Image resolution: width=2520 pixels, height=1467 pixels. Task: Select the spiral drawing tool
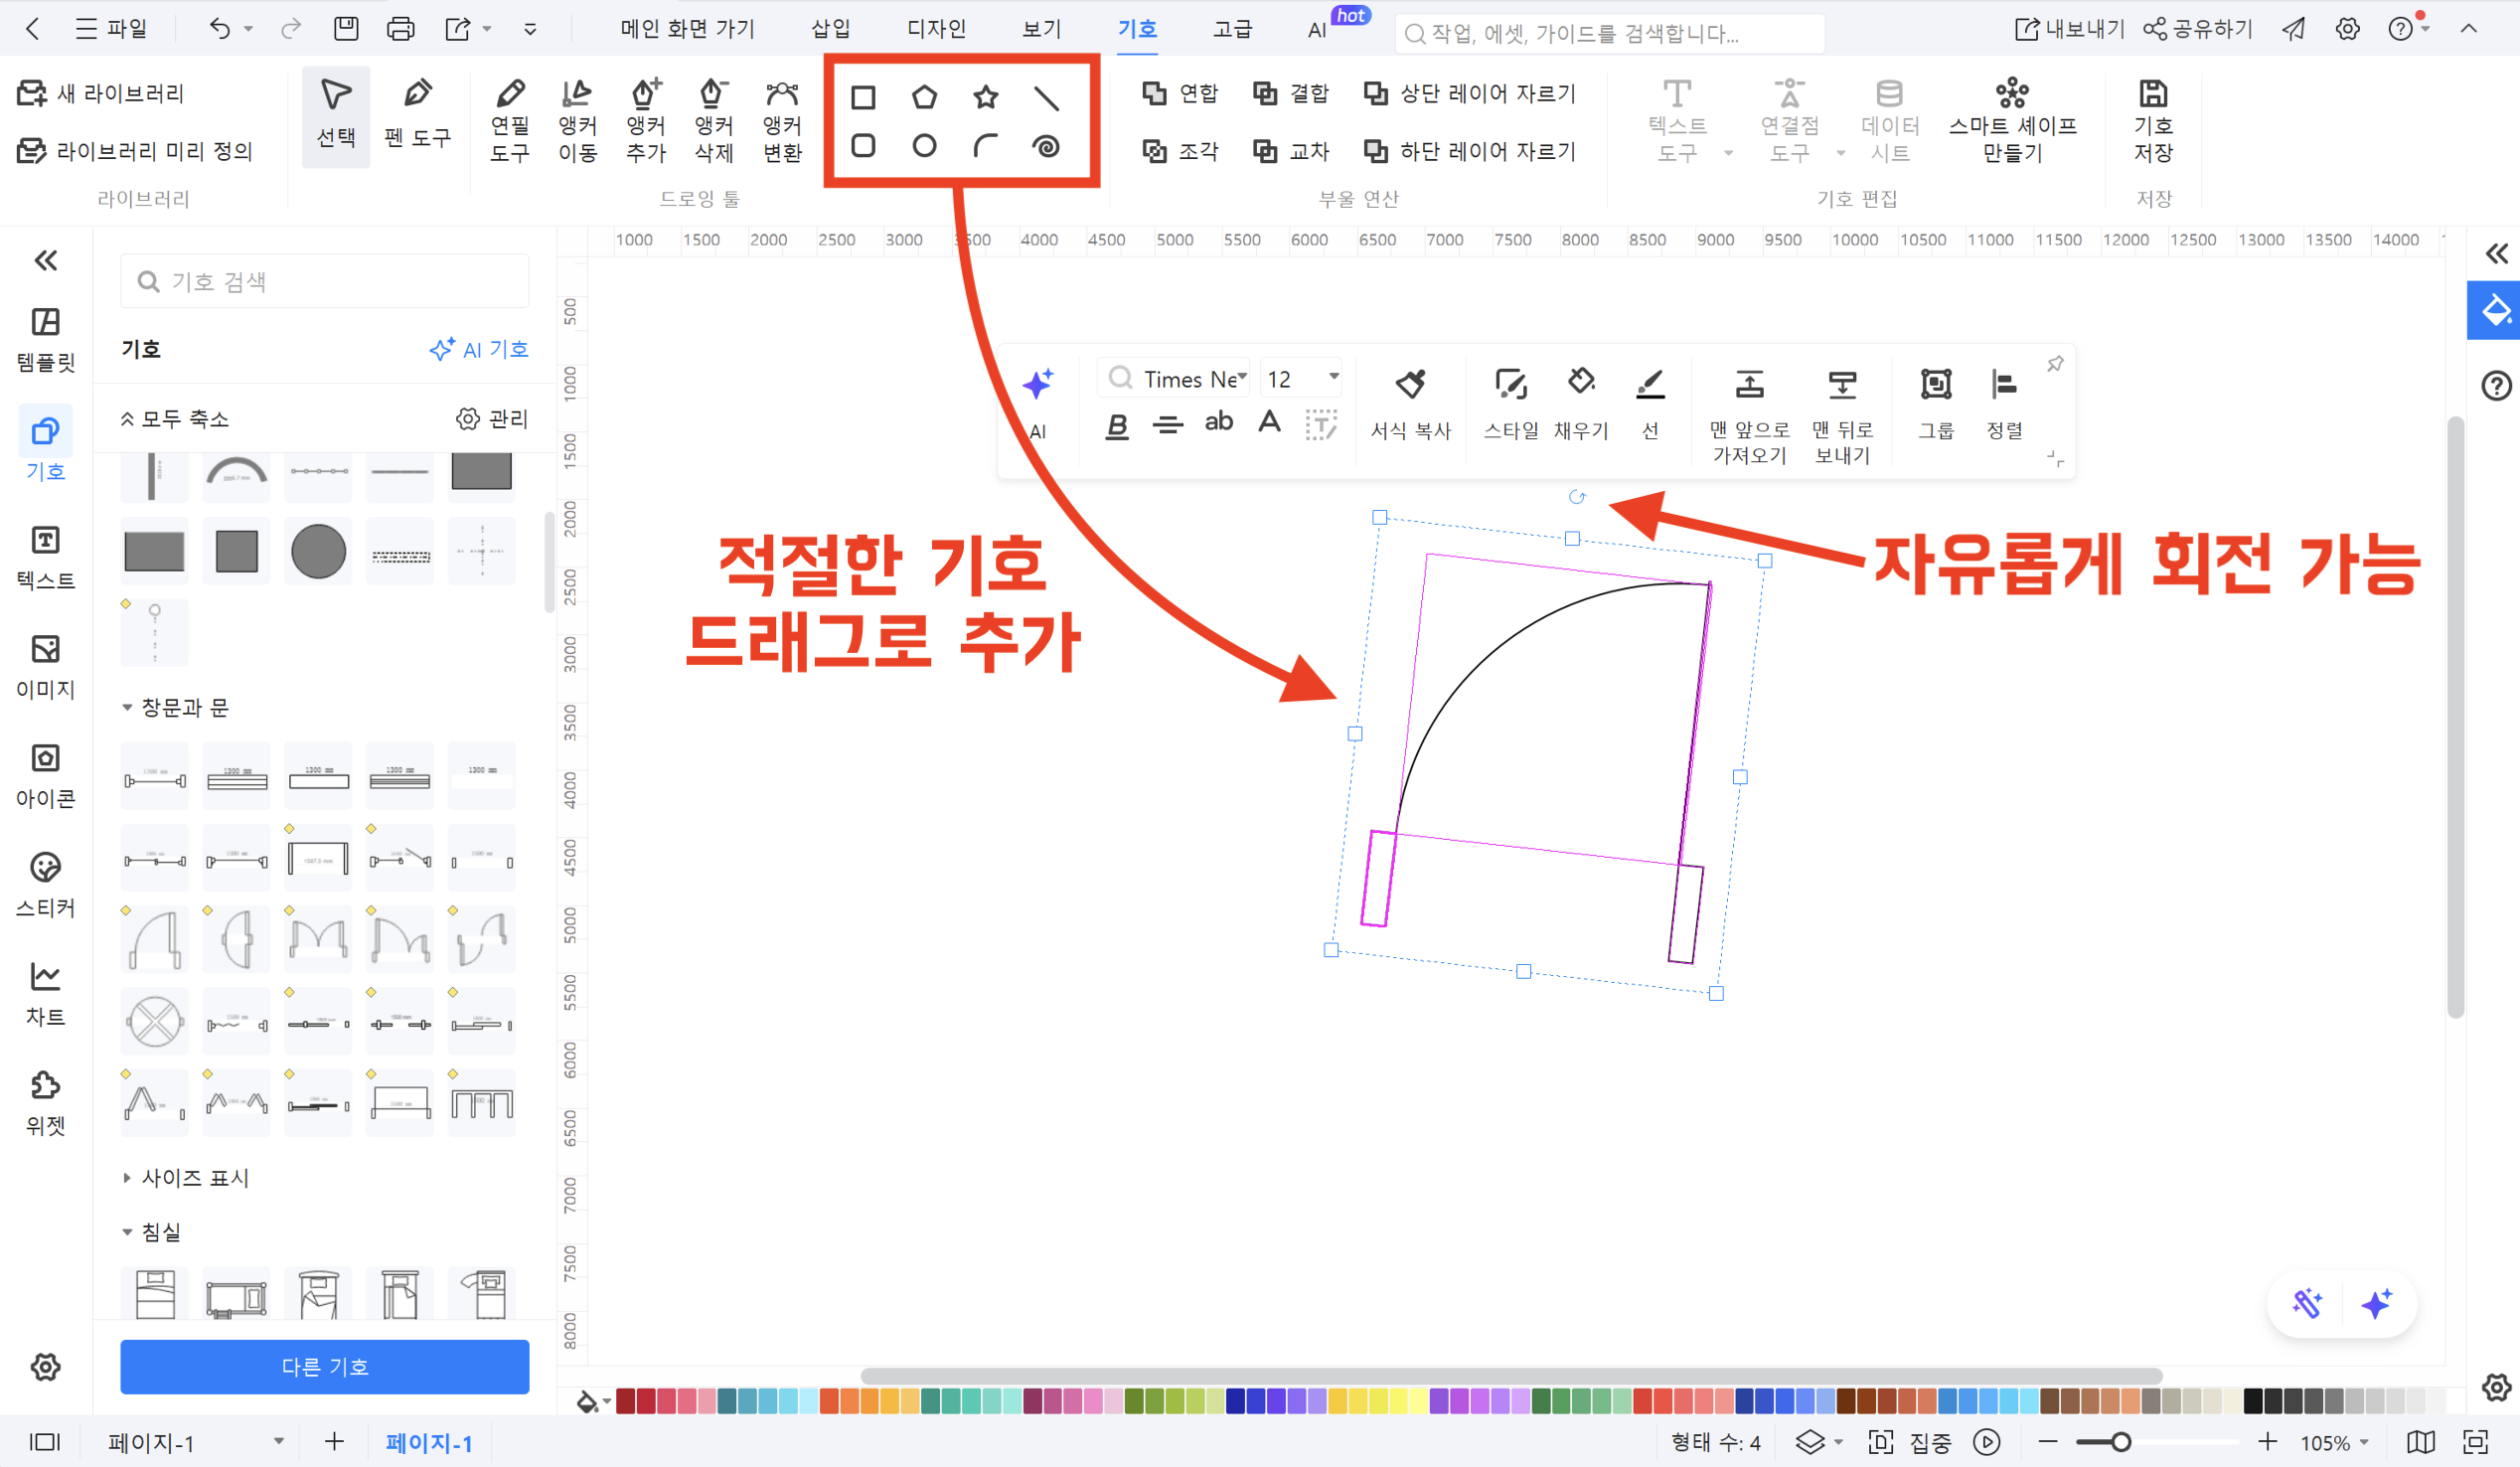point(1047,148)
